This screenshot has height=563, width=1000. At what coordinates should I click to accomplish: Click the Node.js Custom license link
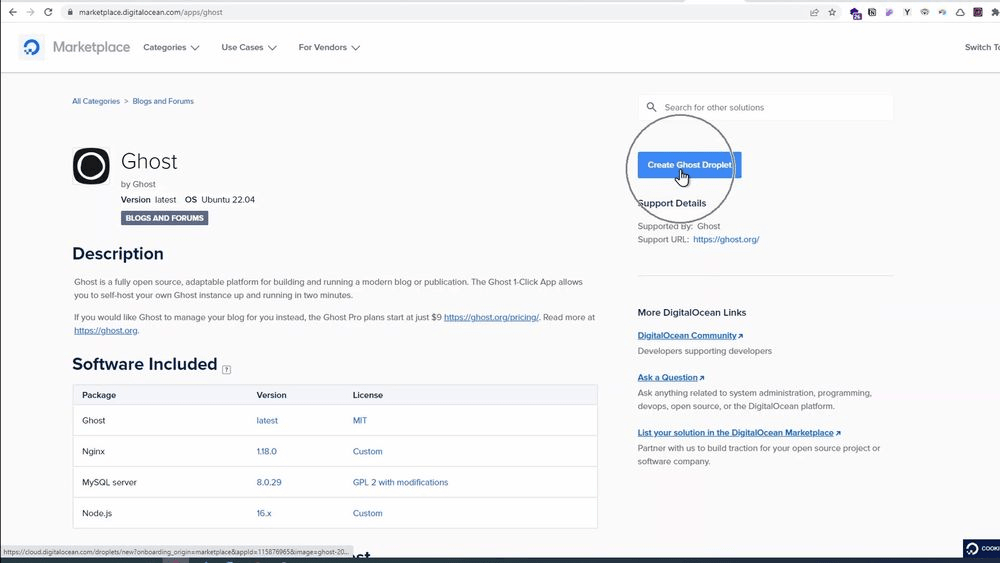pyautogui.click(x=367, y=513)
